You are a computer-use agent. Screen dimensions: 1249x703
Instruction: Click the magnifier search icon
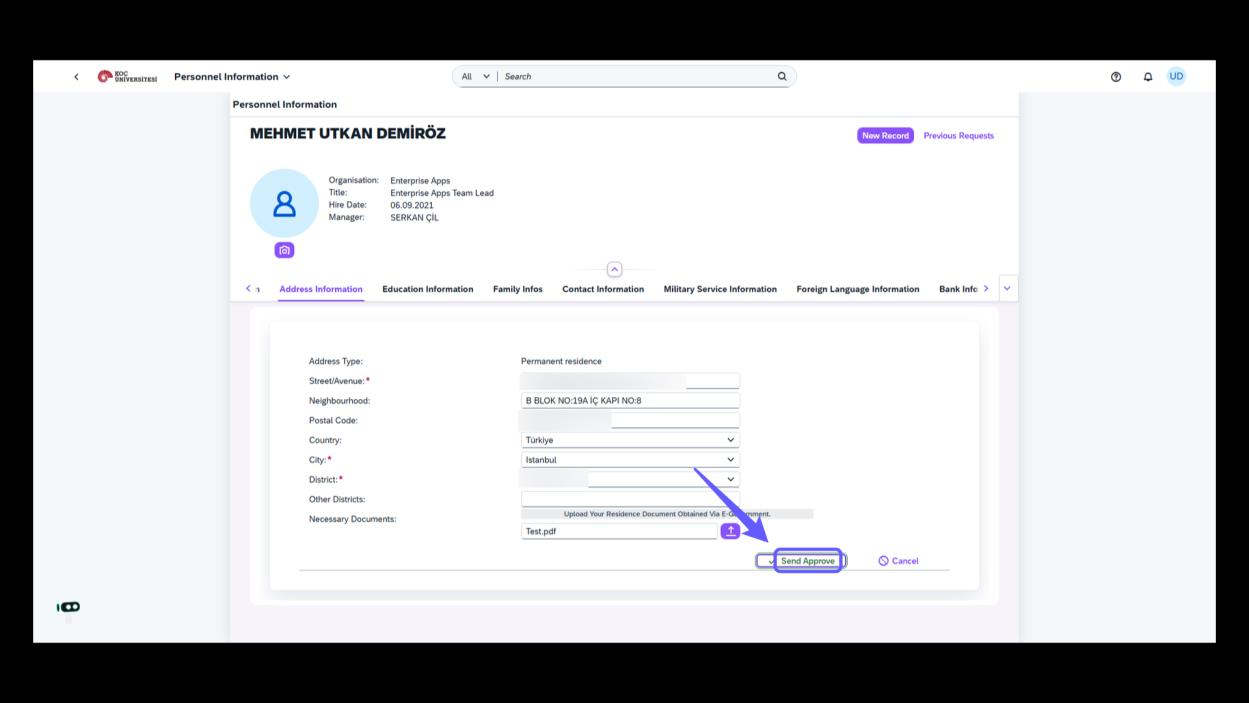coord(782,76)
